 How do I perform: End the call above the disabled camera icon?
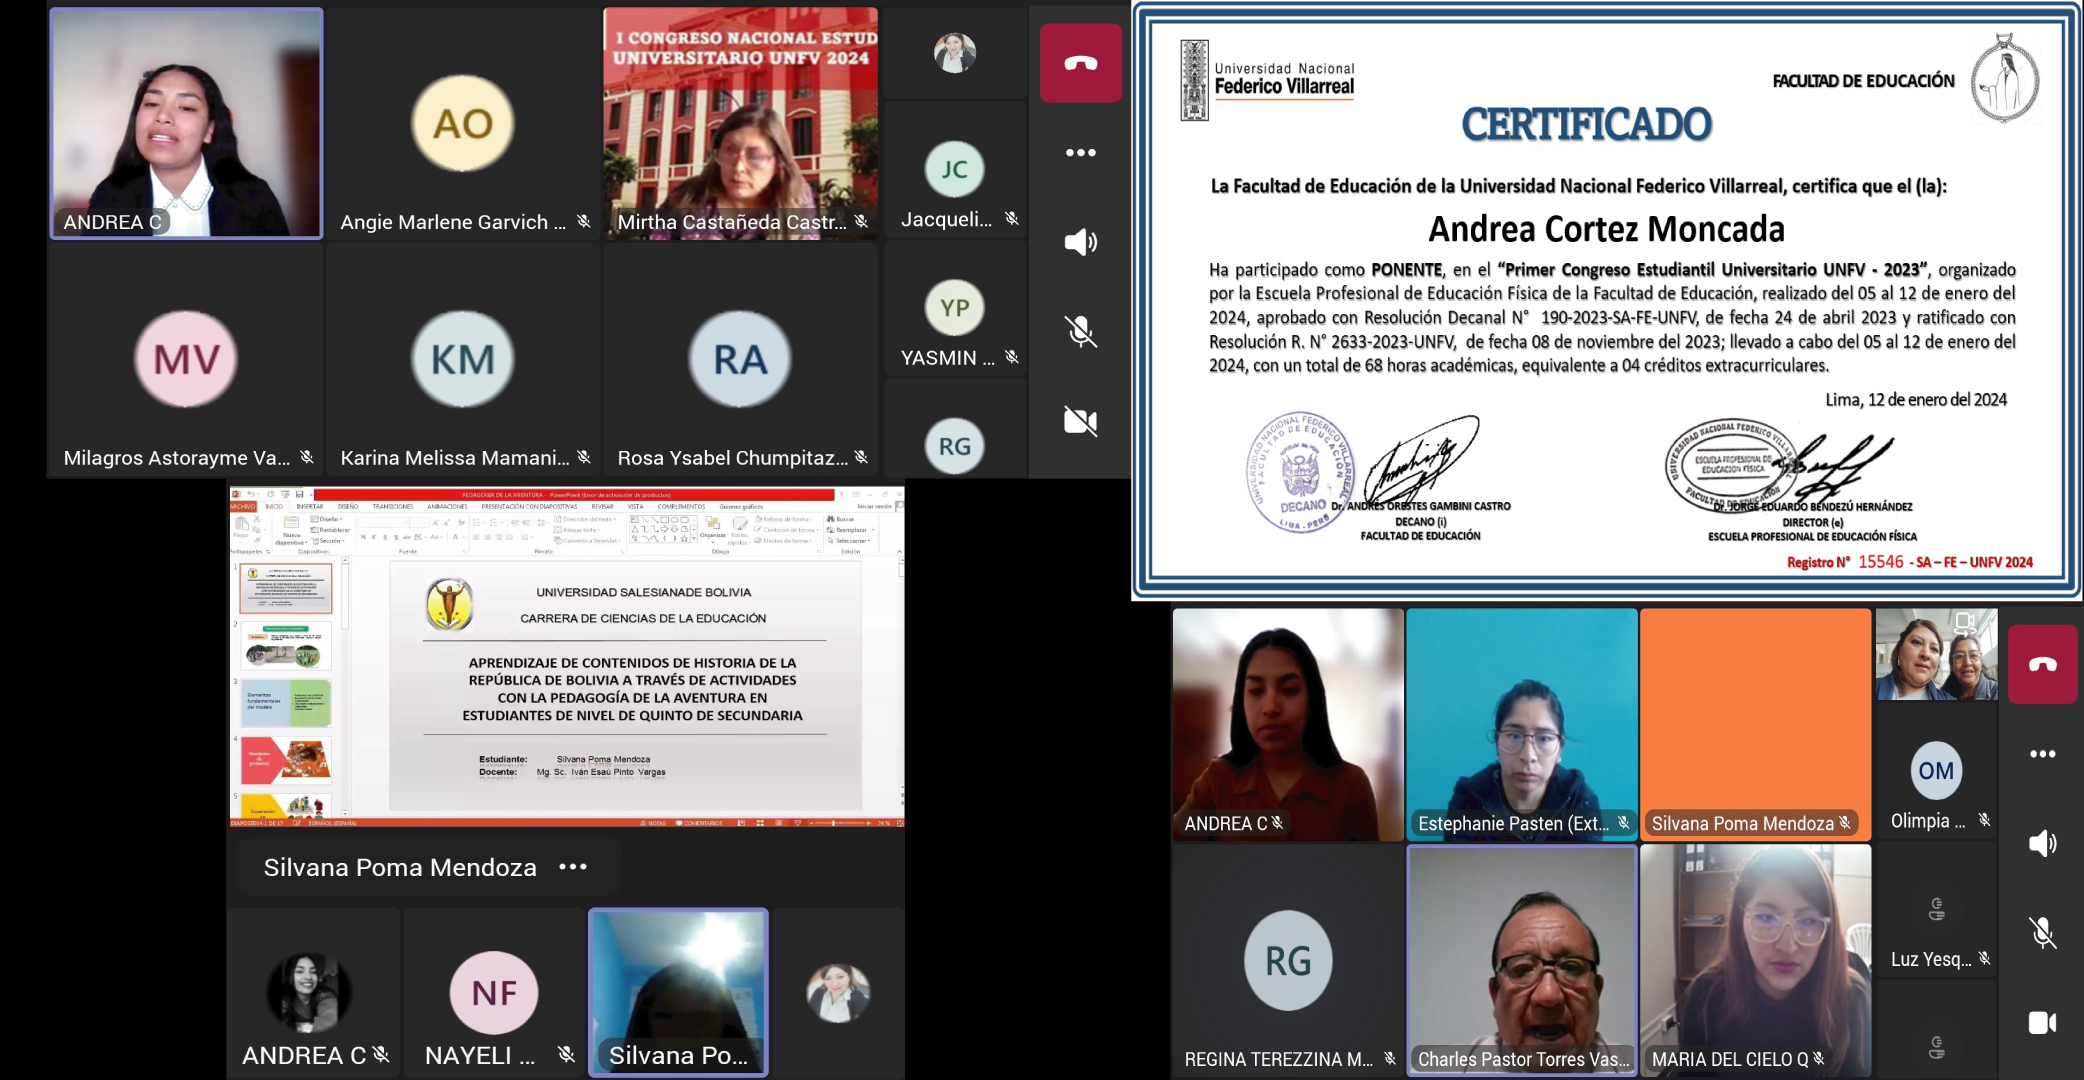(x=1080, y=64)
